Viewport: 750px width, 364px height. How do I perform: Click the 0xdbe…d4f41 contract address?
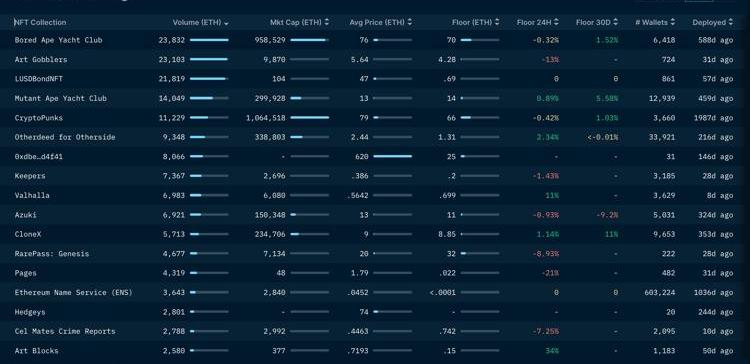click(x=38, y=157)
